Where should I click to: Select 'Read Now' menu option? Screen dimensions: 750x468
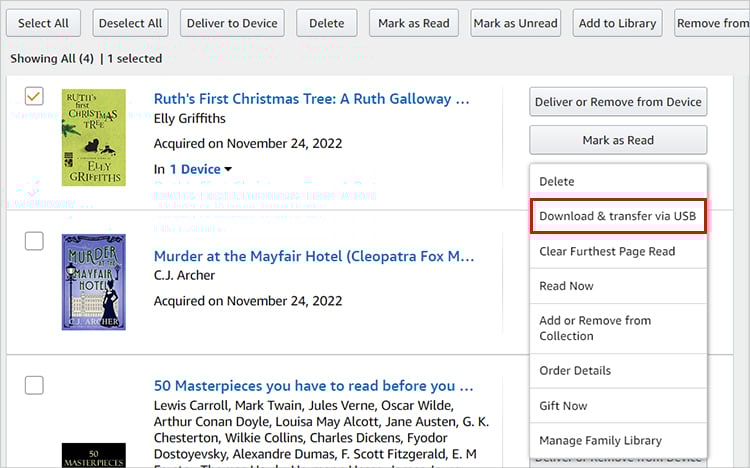[x=566, y=286]
